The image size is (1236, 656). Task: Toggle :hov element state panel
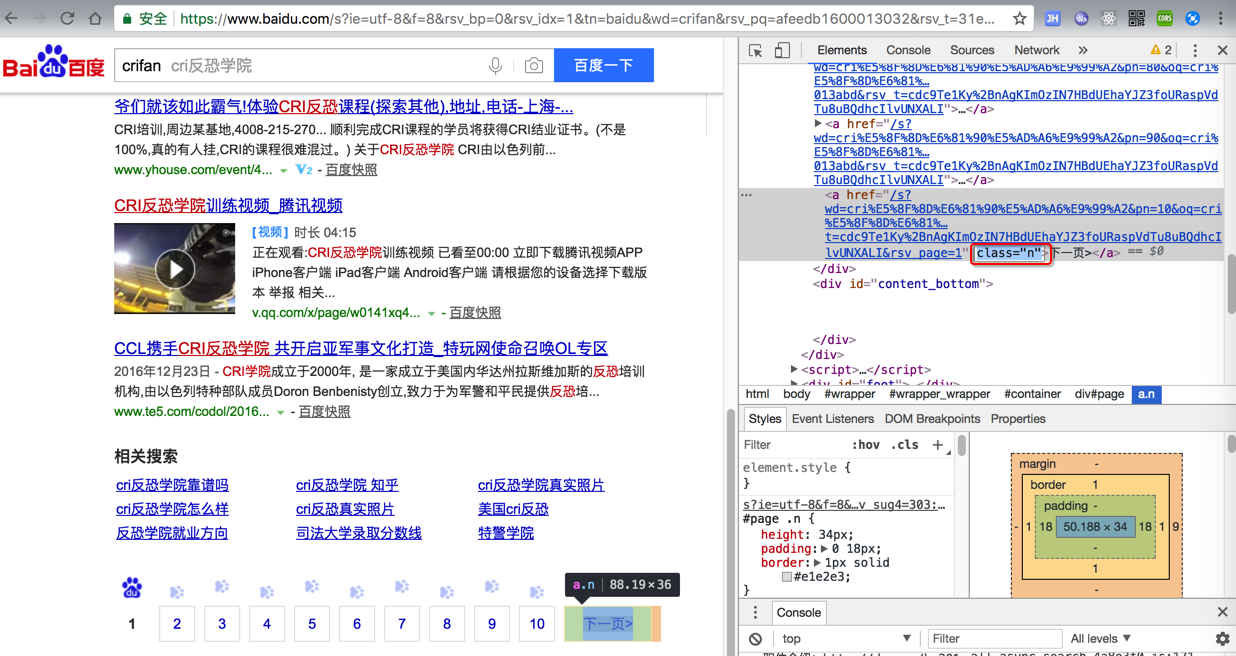tap(866, 445)
